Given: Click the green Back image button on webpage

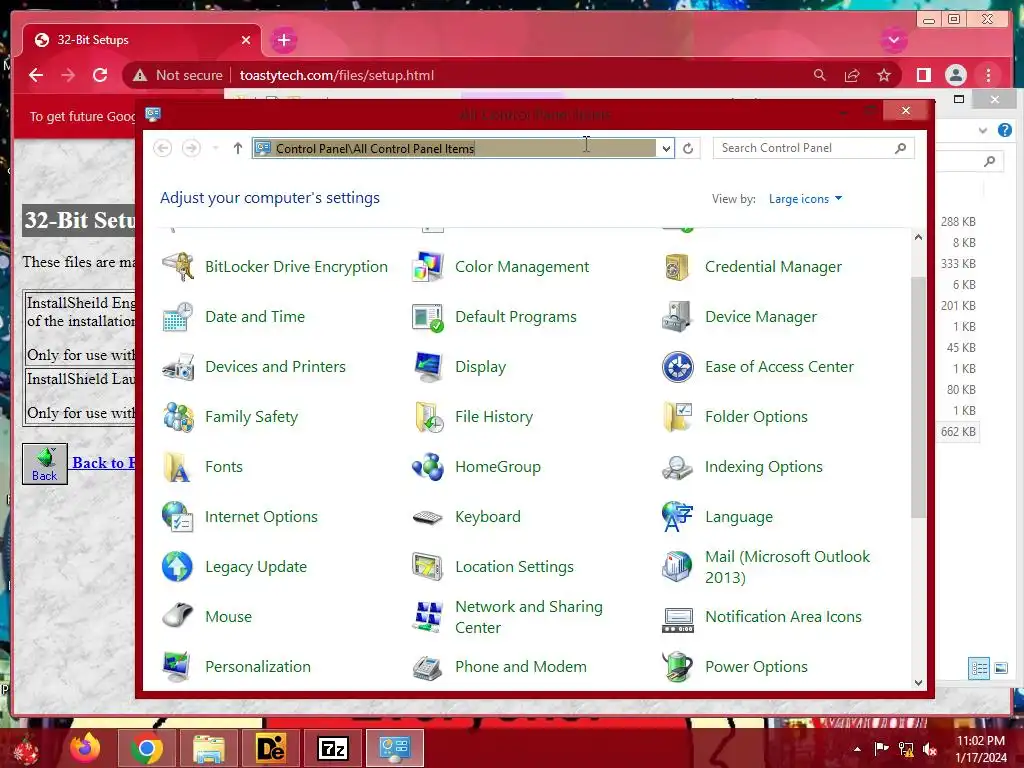Looking at the screenshot, I should tap(44, 464).
